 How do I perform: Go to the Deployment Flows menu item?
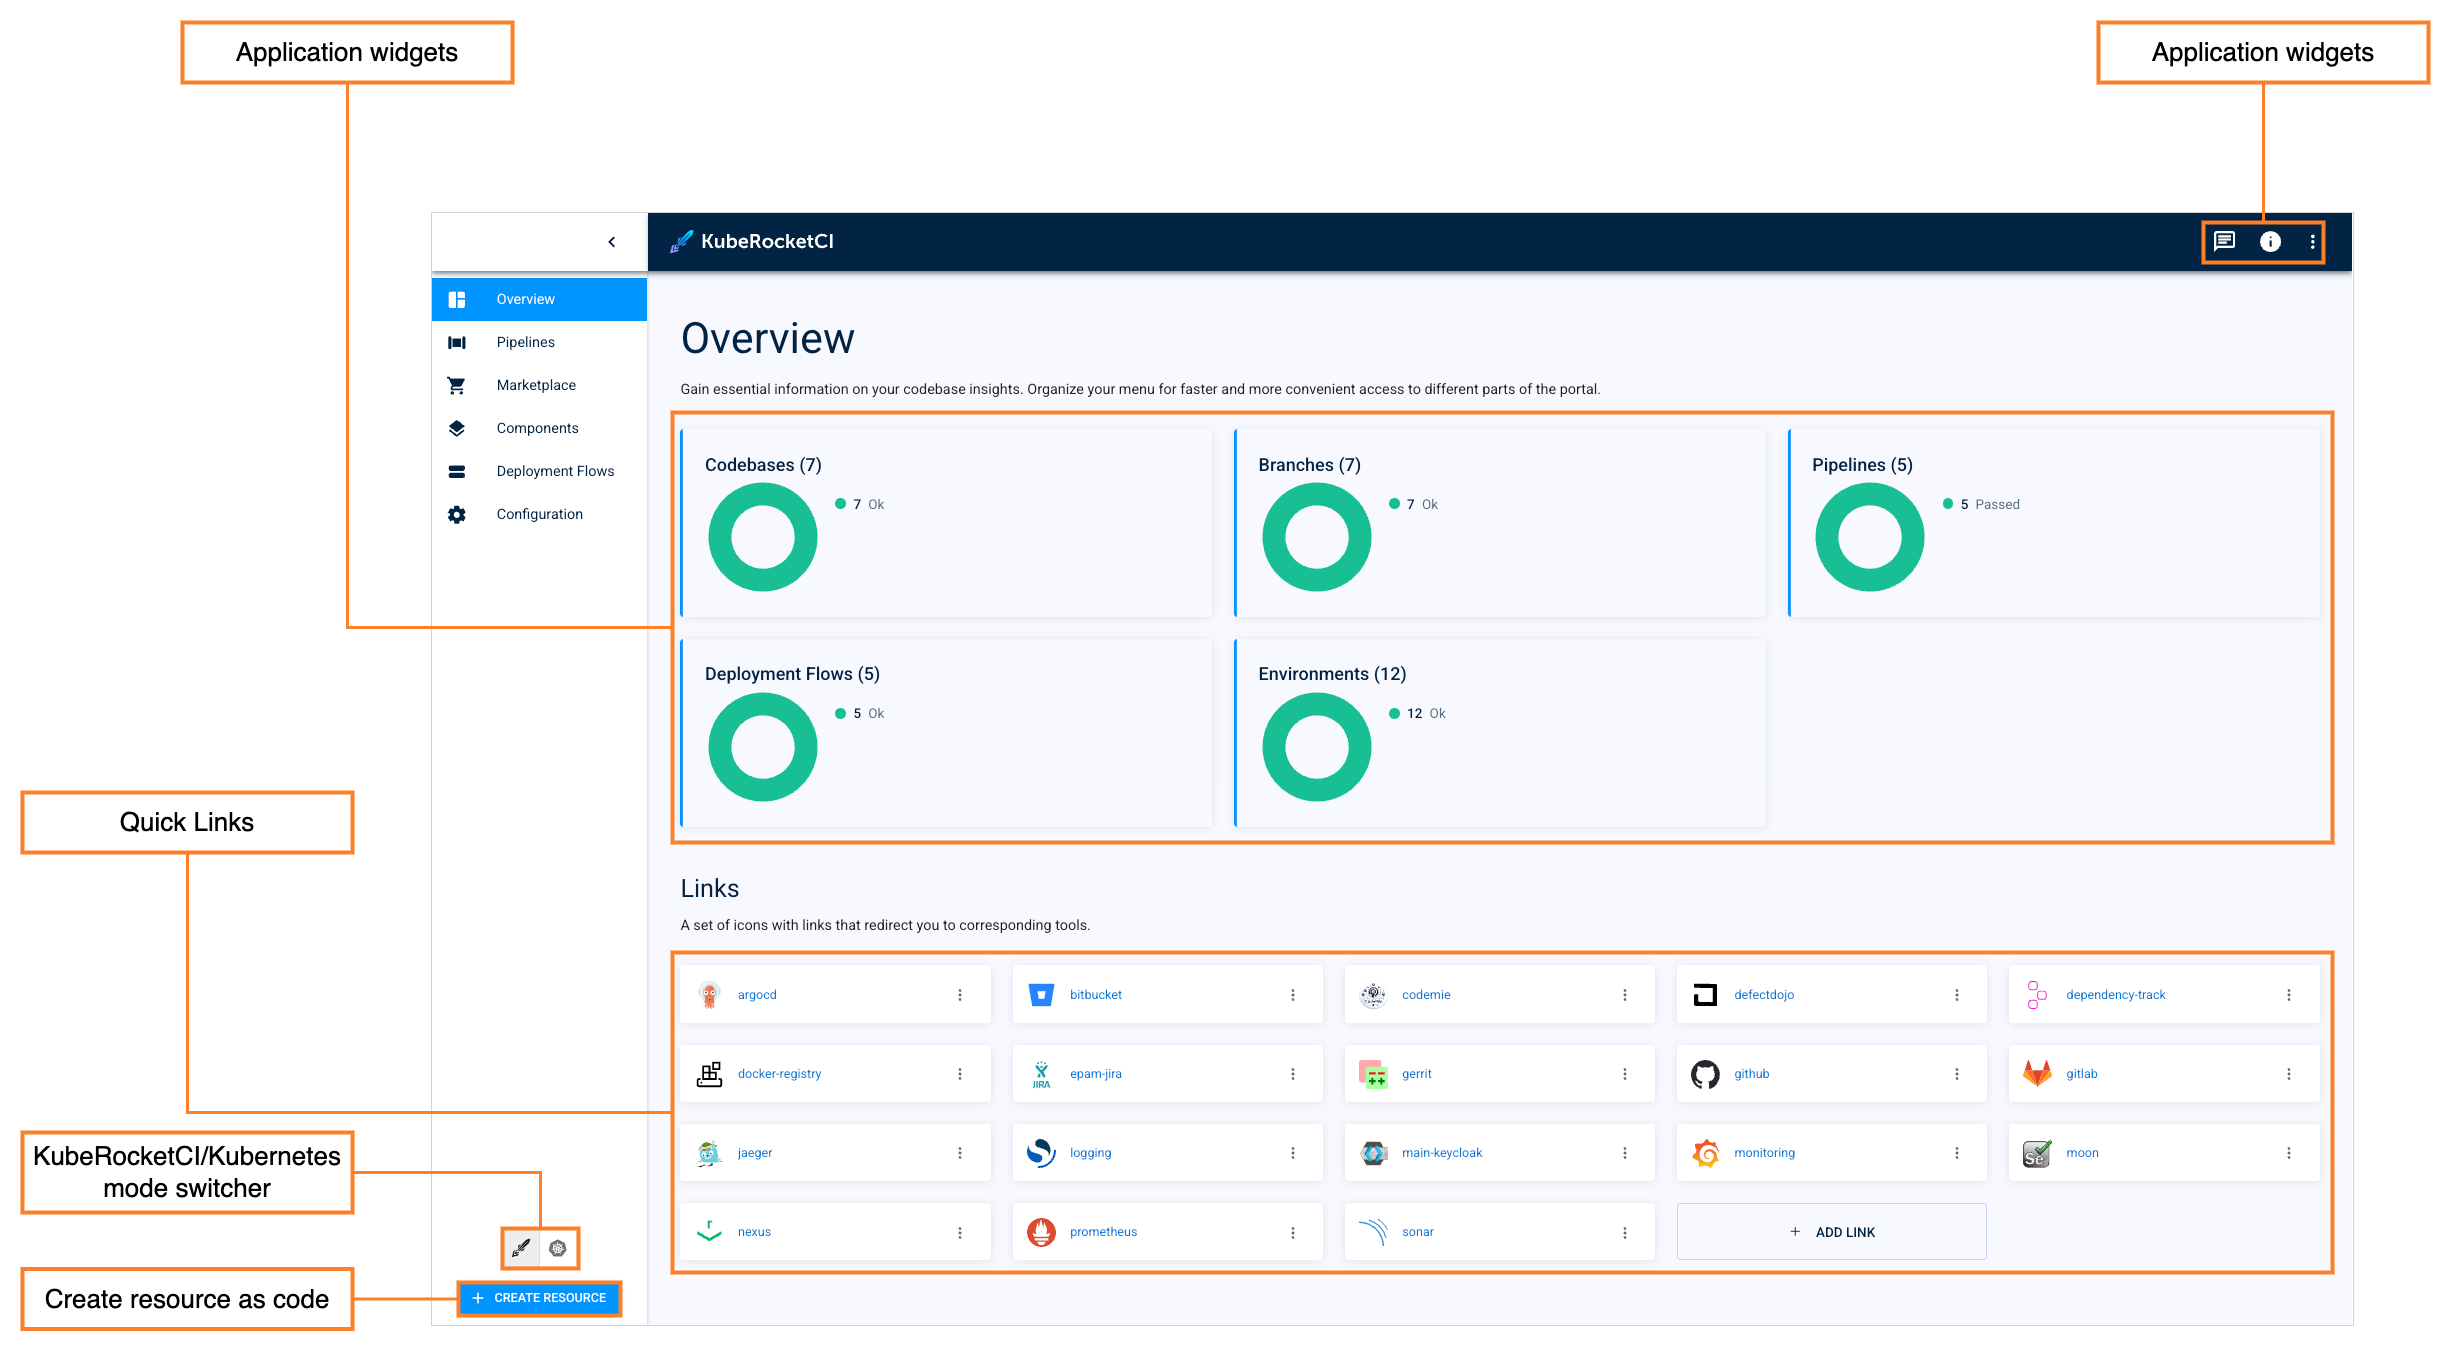click(555, 470)
